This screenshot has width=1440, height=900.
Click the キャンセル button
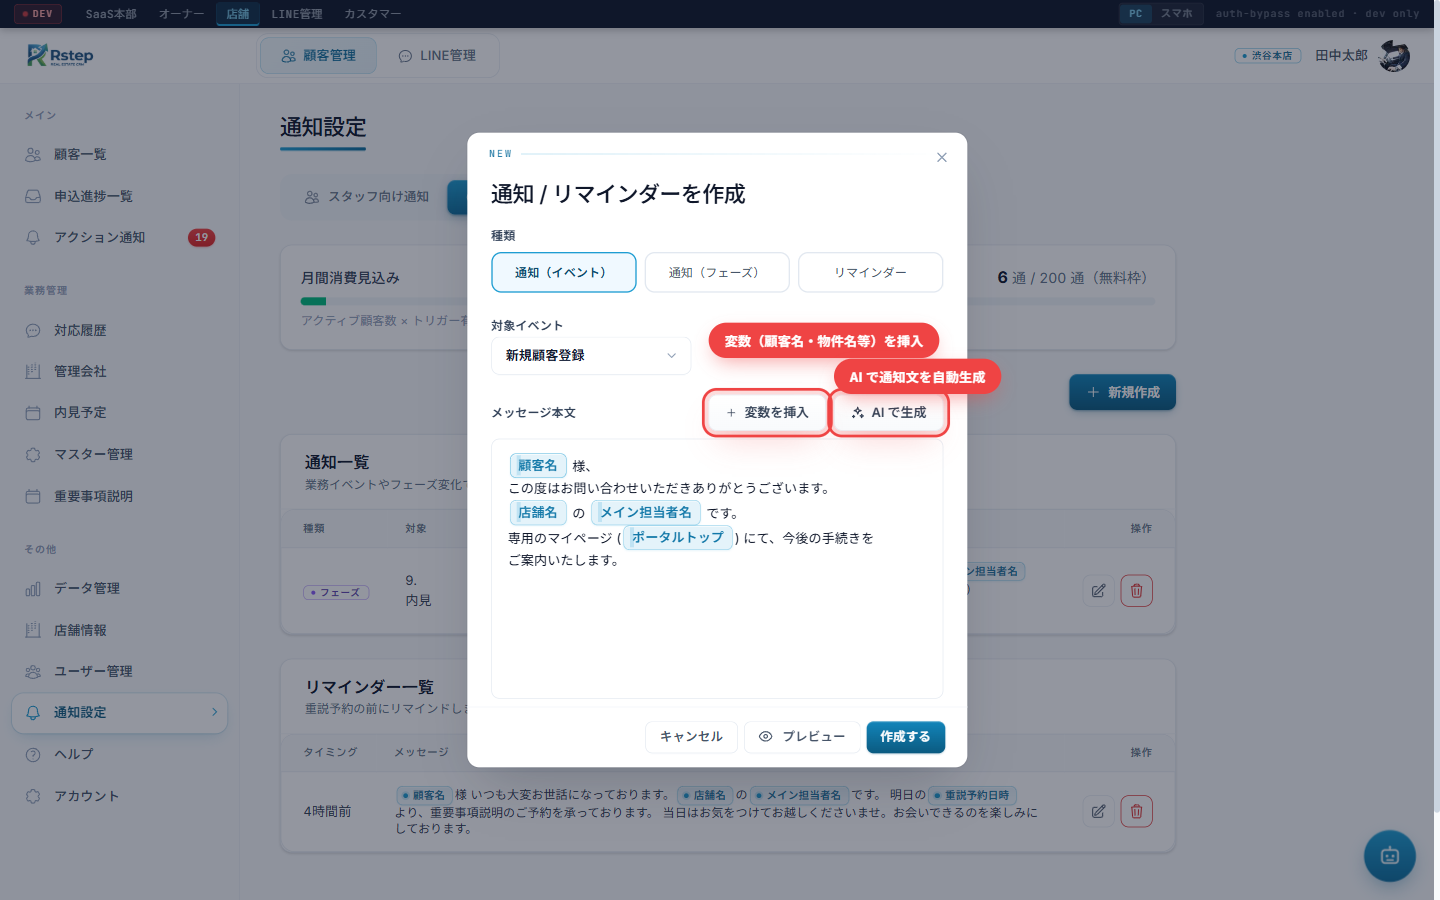coord(691,737)
